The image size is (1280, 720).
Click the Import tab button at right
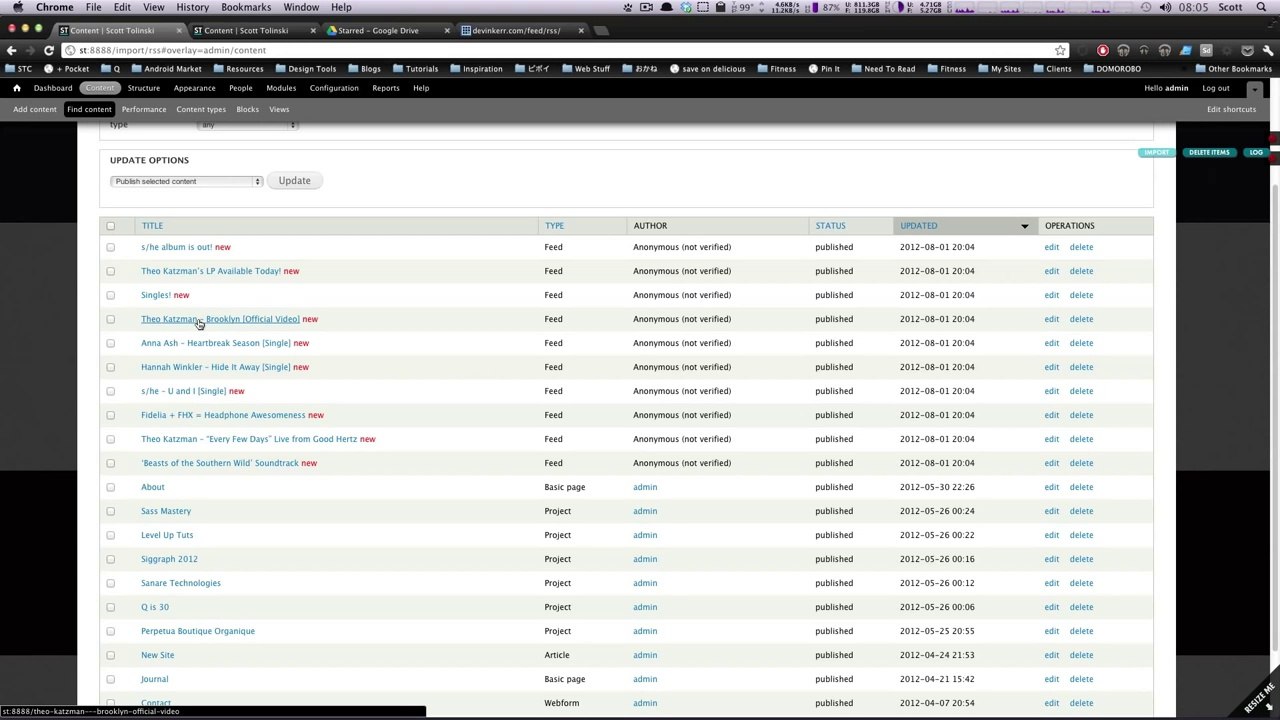coord(1156,153)
